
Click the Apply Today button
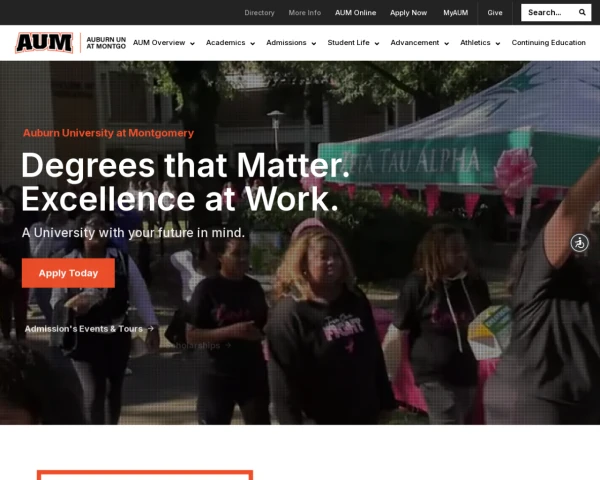pyautogui.click(x=68, y=273)
